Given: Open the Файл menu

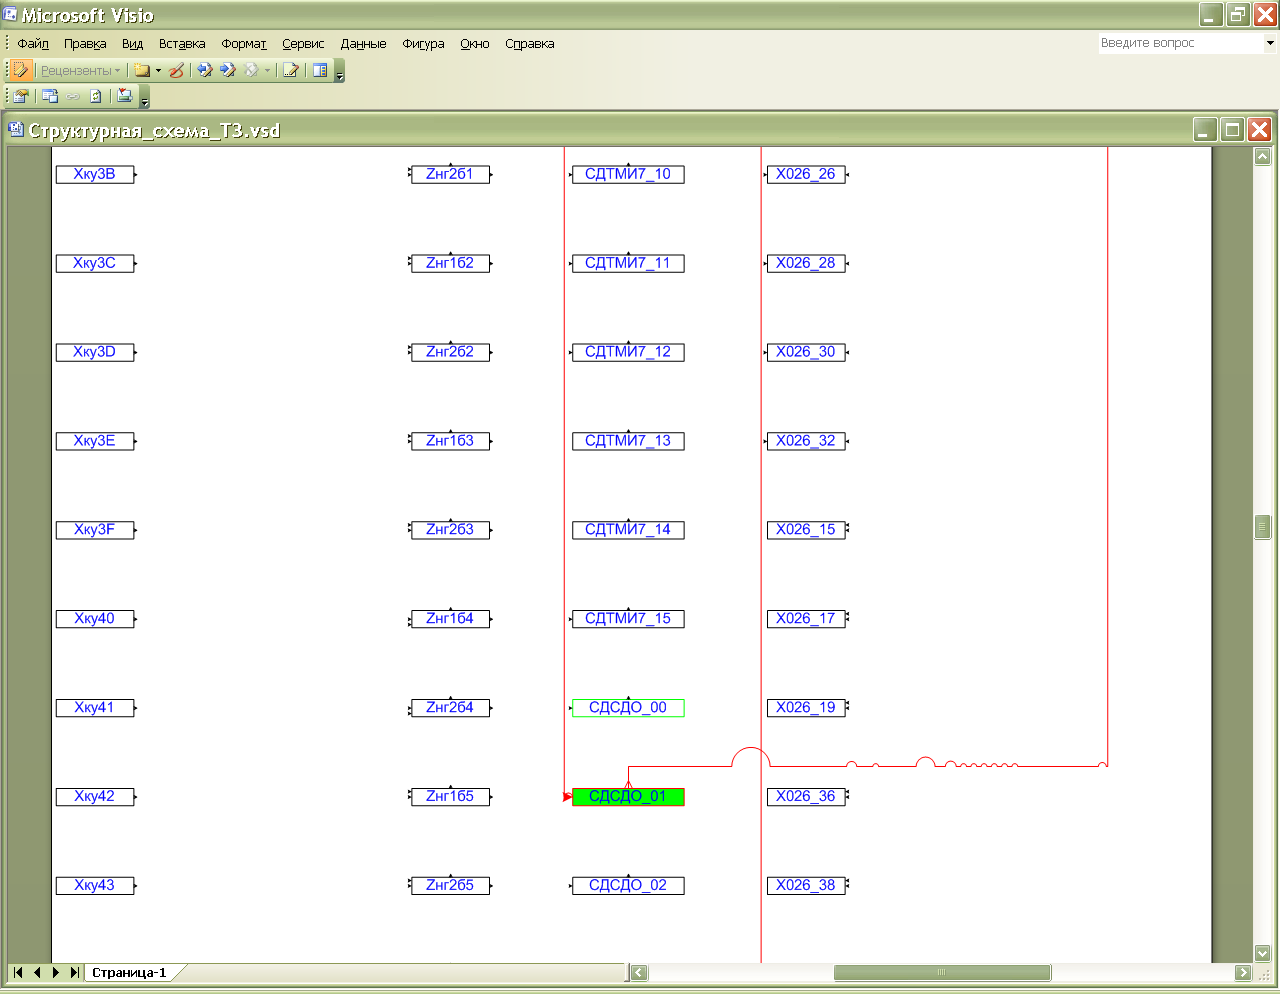Looking at the screenshot, I should (x=33, y=44).
